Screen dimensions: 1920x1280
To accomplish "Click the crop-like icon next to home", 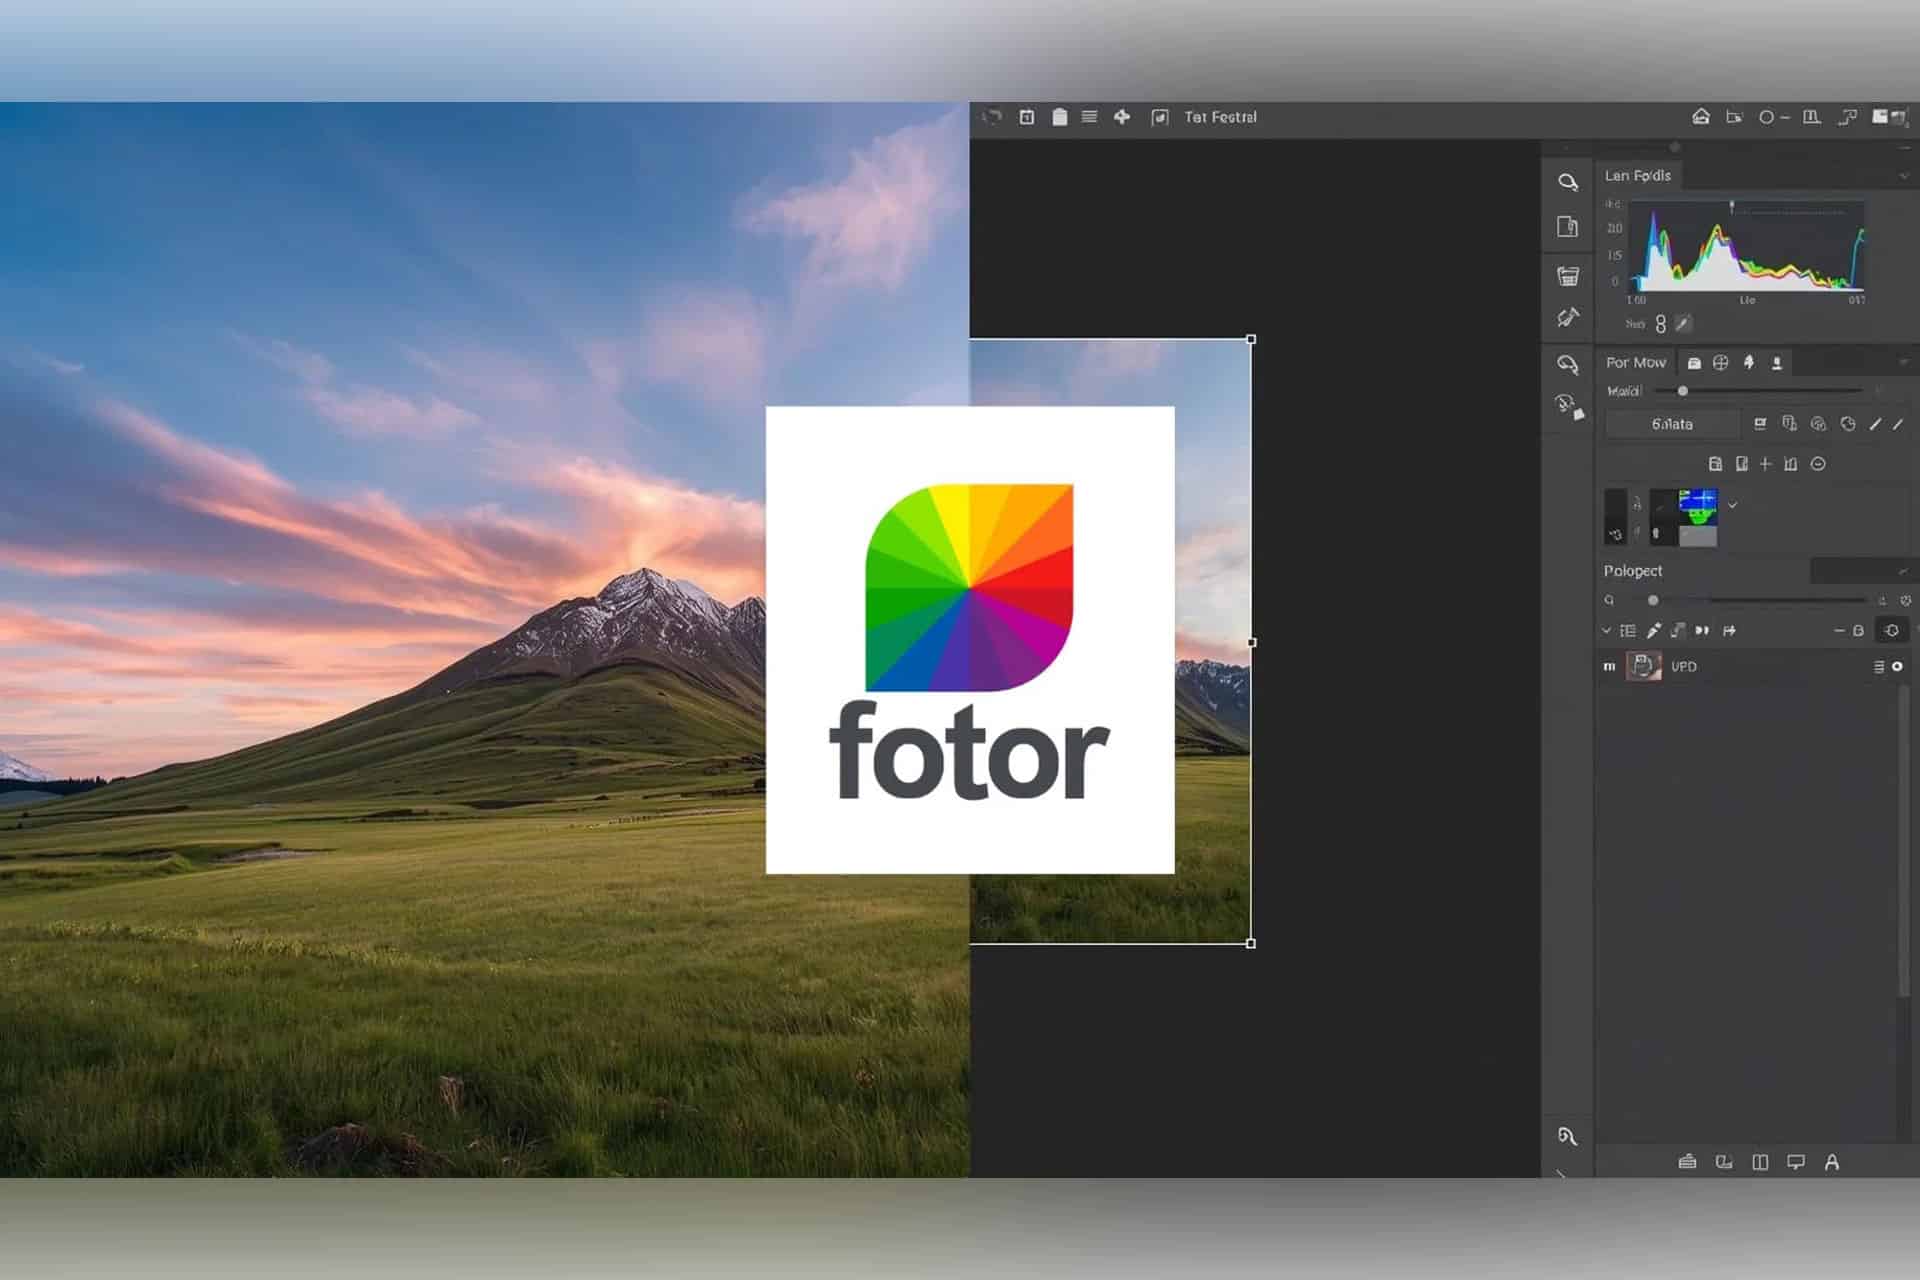I will point(1734,117).
